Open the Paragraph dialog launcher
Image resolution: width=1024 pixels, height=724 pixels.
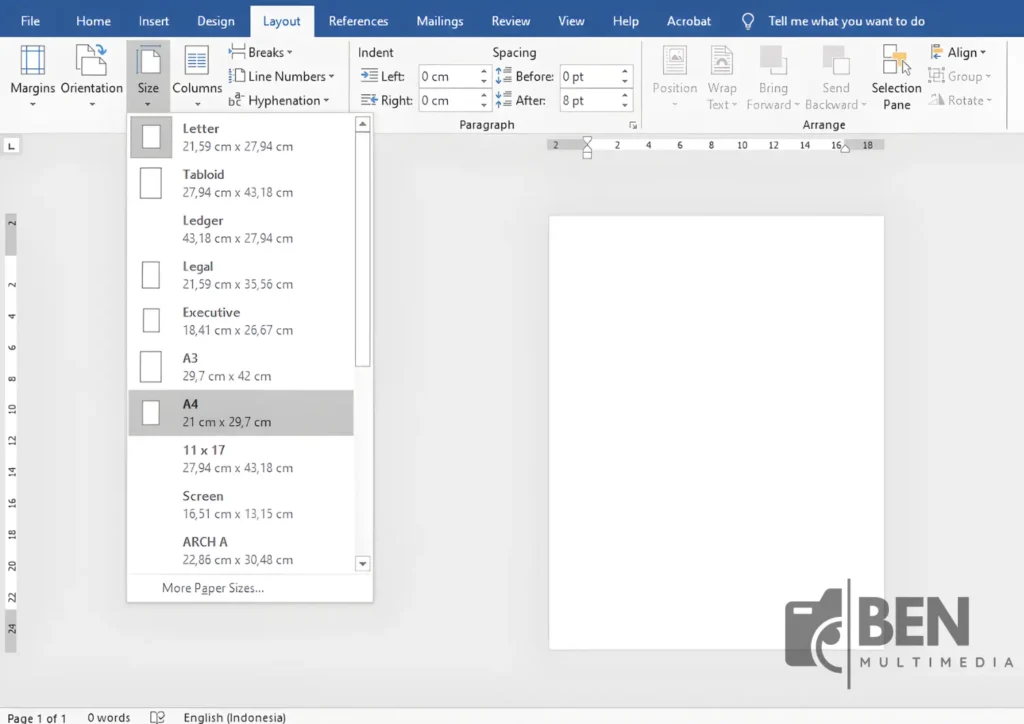click(633, 125)
